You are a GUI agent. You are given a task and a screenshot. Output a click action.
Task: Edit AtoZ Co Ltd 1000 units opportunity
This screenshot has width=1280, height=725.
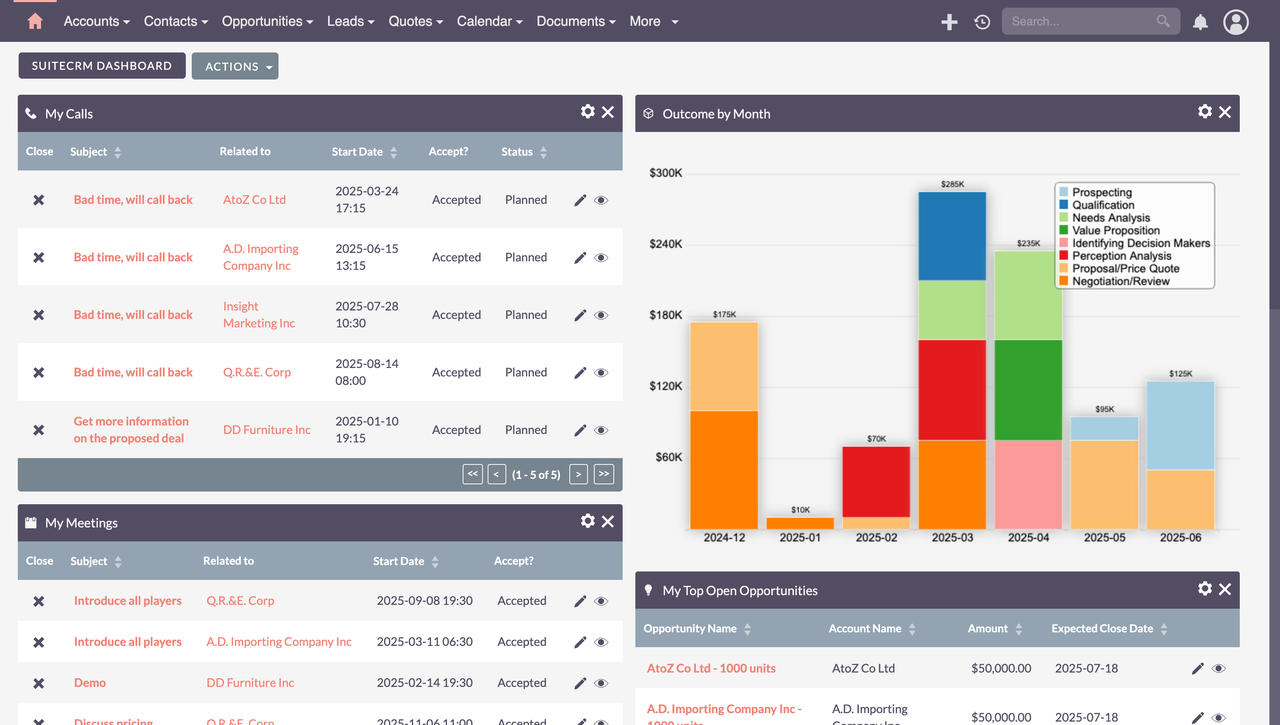tap(1198, 668)
